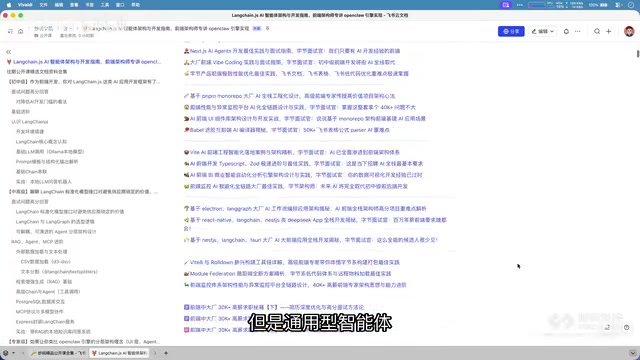Open the 编辑 menu in the menu bar
Viewport: 640px width, 360px height.
click(59, 5)
